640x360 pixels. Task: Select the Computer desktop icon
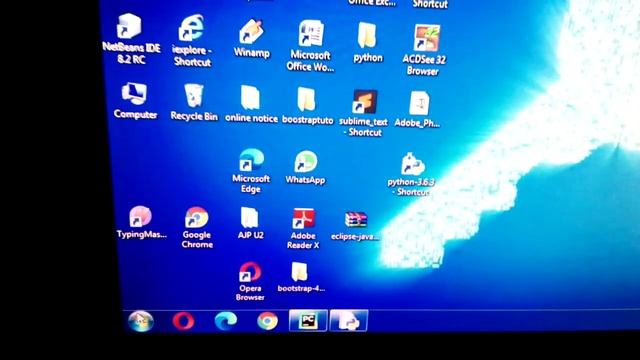tap(134, 94)
